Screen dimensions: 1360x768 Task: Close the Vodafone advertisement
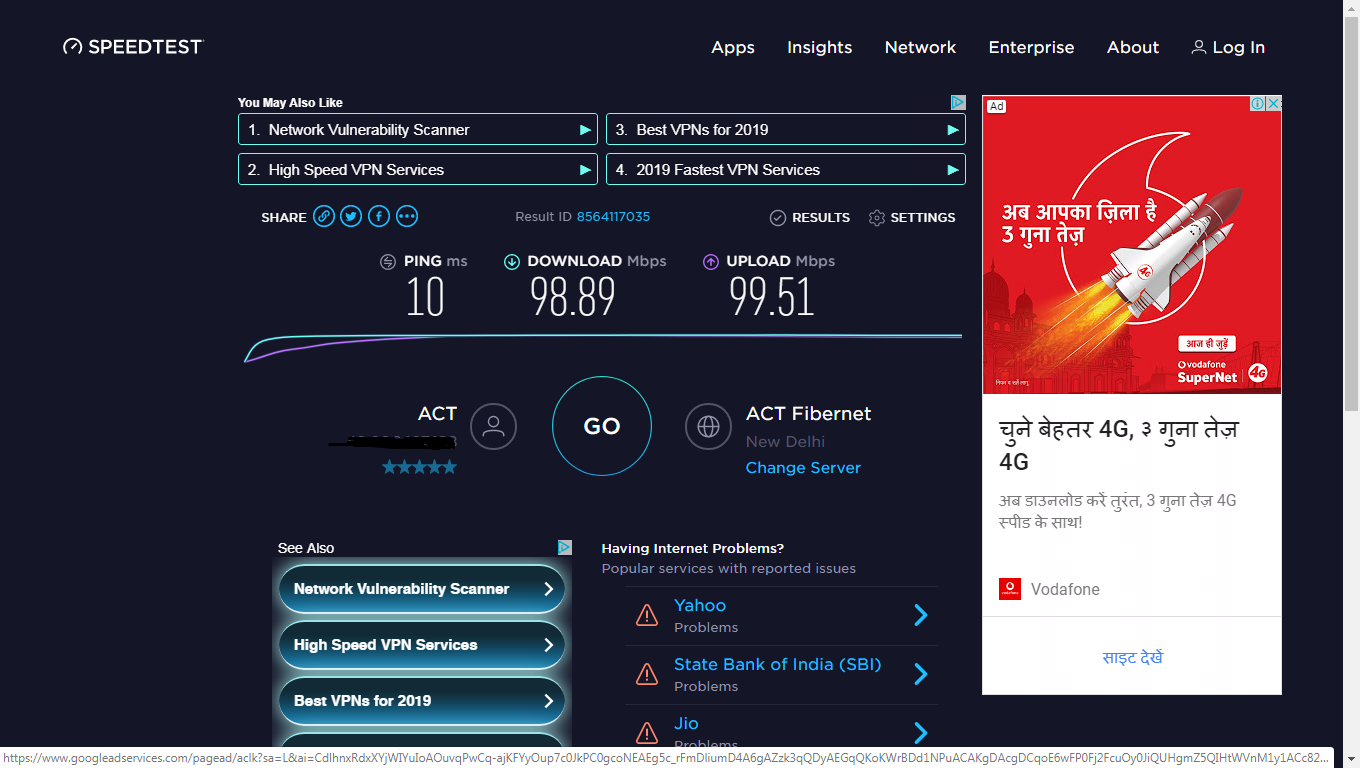click(x=1274, y=104)
